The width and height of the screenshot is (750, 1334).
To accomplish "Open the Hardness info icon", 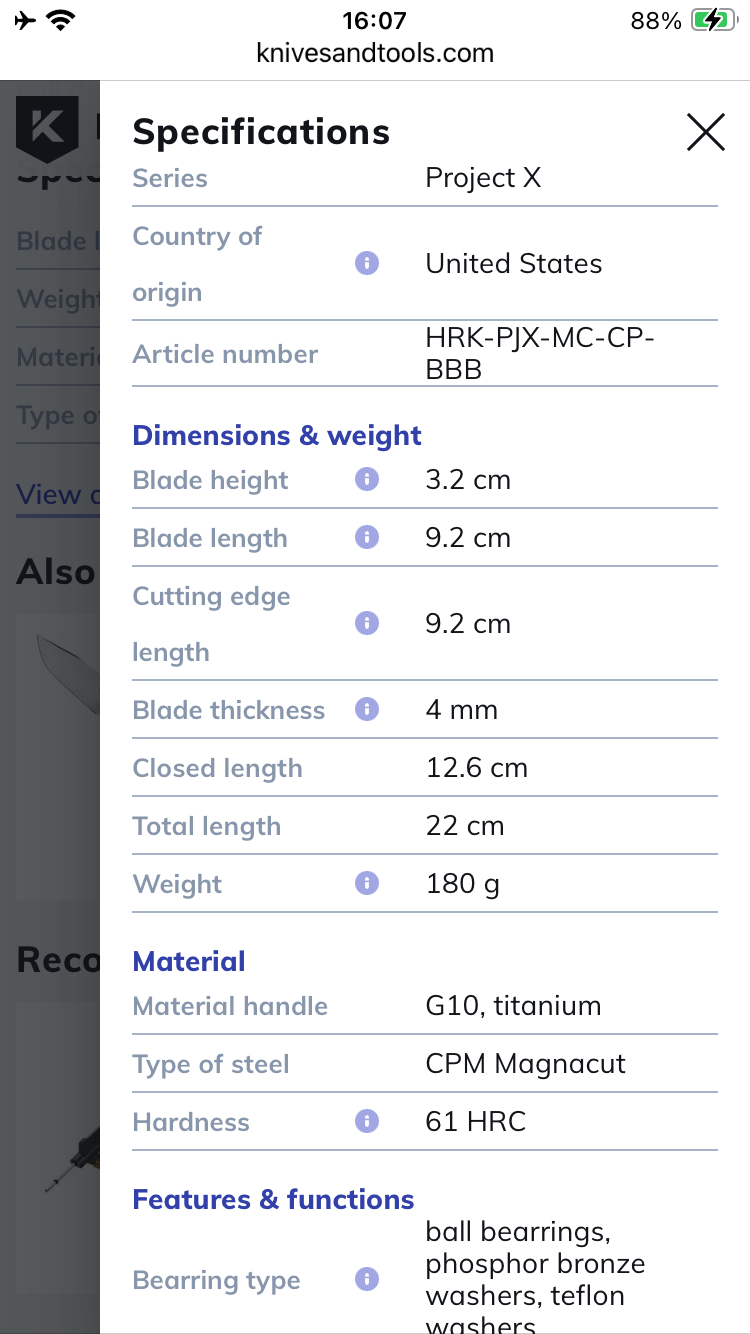I will [x=367, y=1122].
